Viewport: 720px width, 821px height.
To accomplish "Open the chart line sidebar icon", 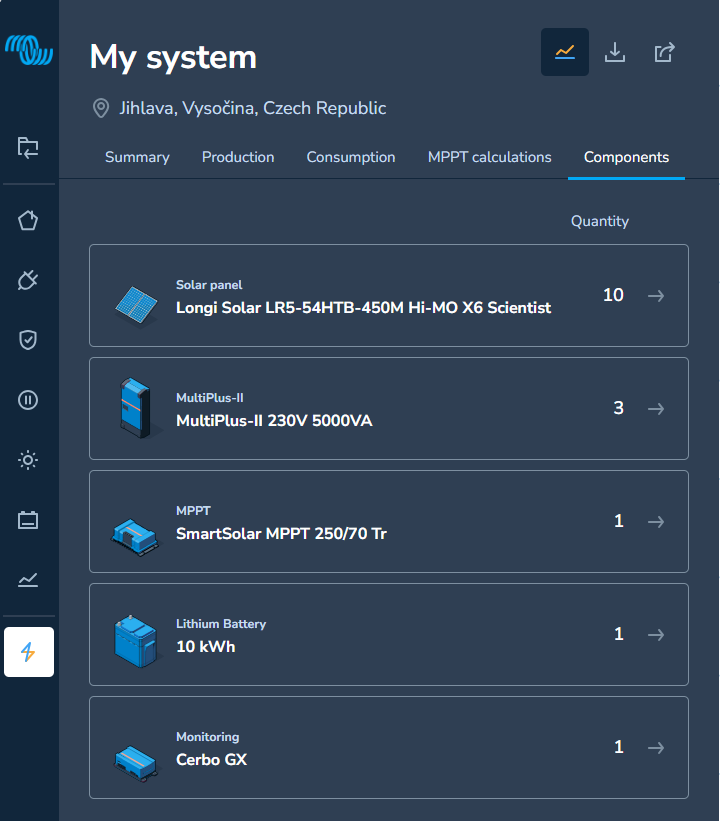I will coord(28,580).
